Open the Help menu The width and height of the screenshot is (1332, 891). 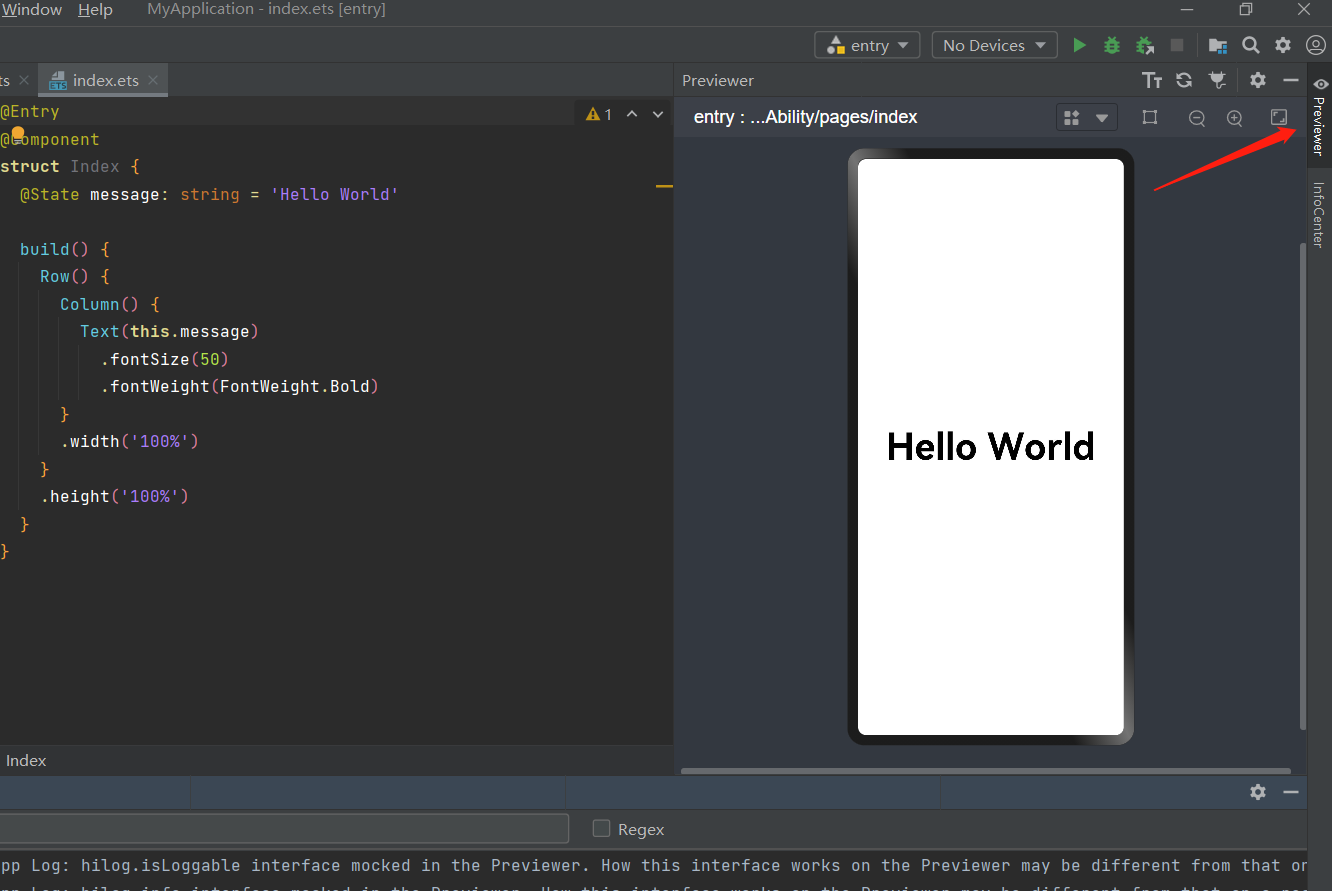tap(95, 10)
